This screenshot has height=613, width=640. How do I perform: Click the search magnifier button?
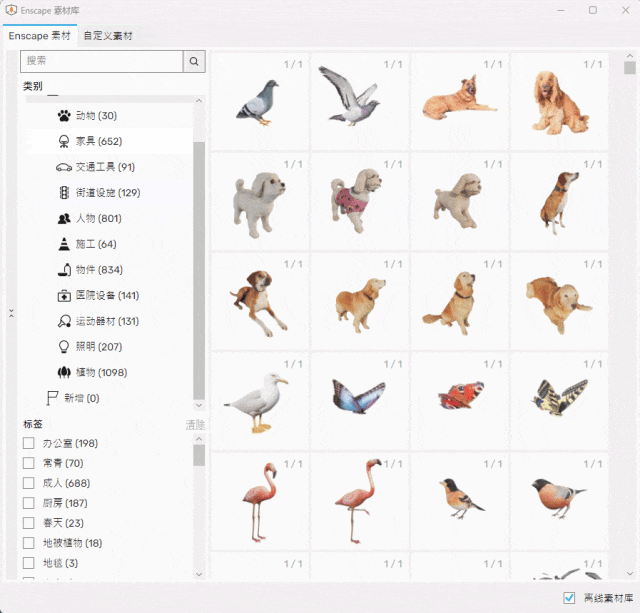[194, 61]
